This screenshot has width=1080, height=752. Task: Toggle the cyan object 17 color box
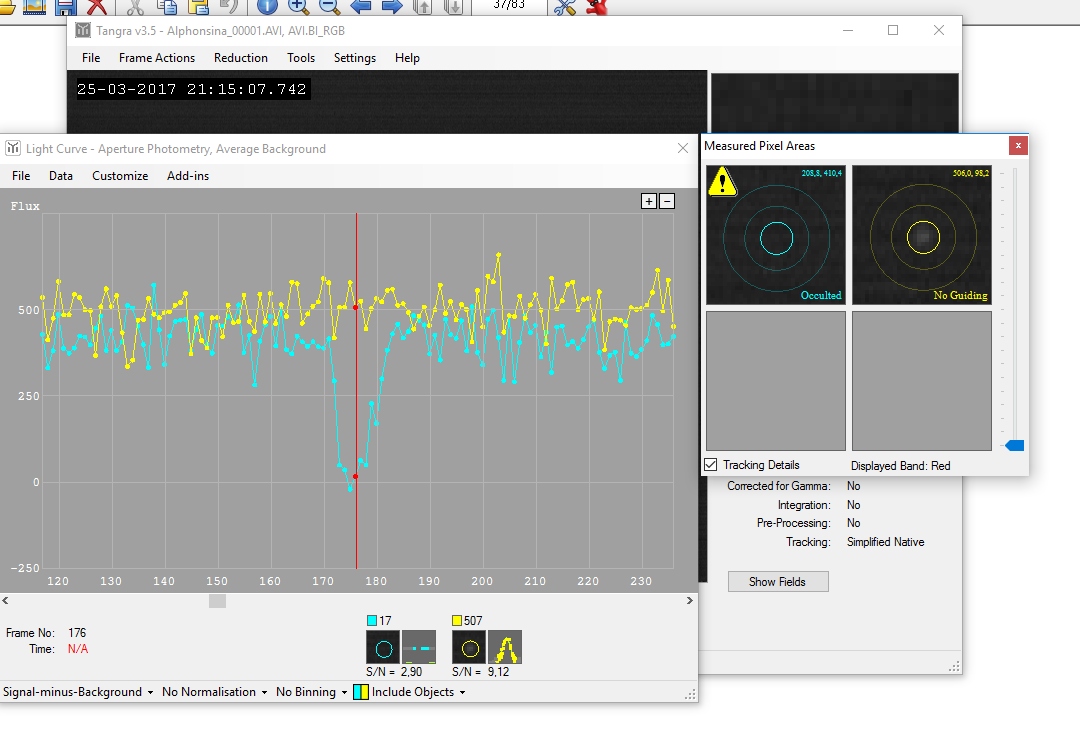[373, 621]
